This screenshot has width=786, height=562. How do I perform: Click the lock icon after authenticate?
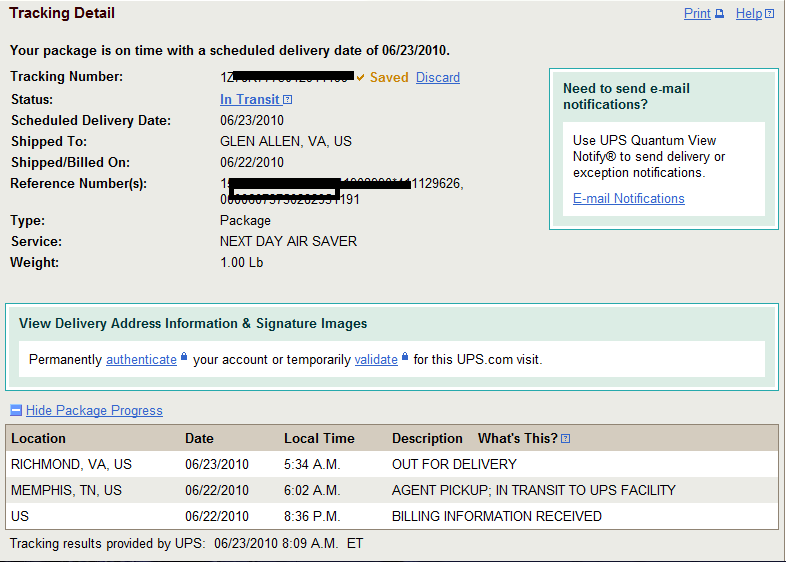click(184, 357)
